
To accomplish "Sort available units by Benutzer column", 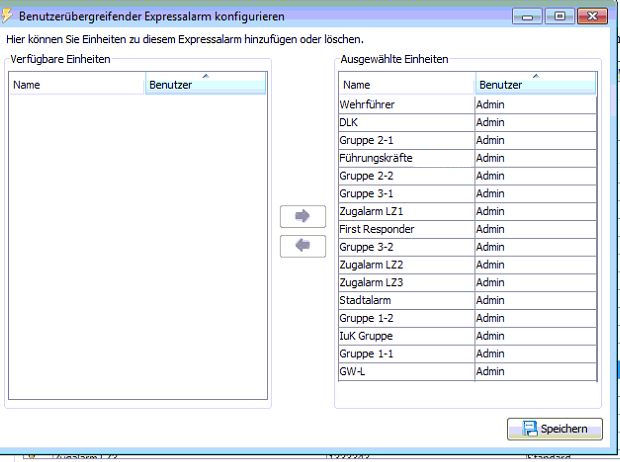I will pyautogui.click(x=205, y=86).
